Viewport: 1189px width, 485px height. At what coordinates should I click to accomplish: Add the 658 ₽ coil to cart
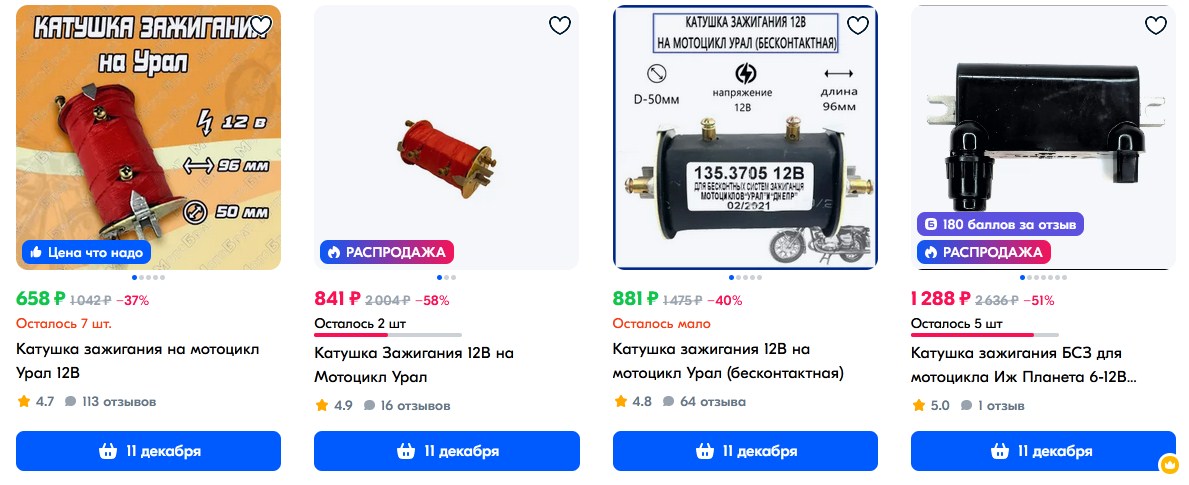click(149, 451)
